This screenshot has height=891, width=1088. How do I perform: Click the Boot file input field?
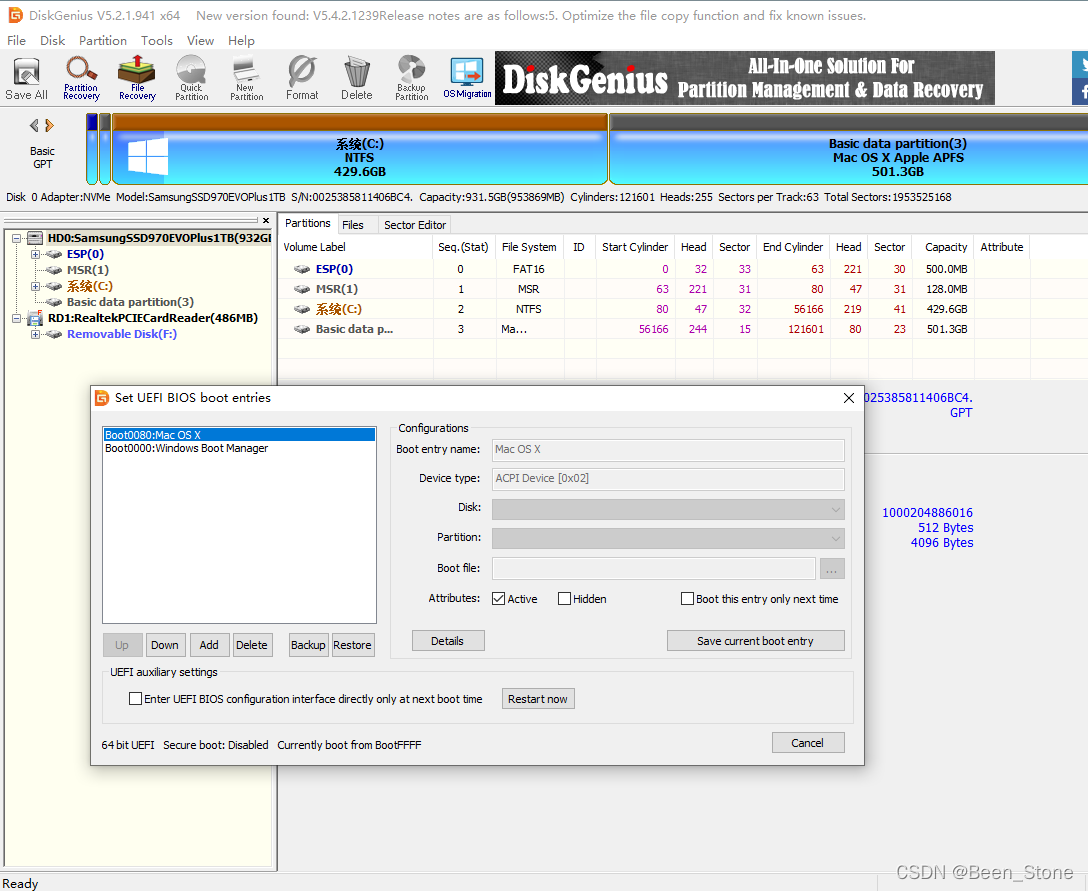(x=654, y=569)
